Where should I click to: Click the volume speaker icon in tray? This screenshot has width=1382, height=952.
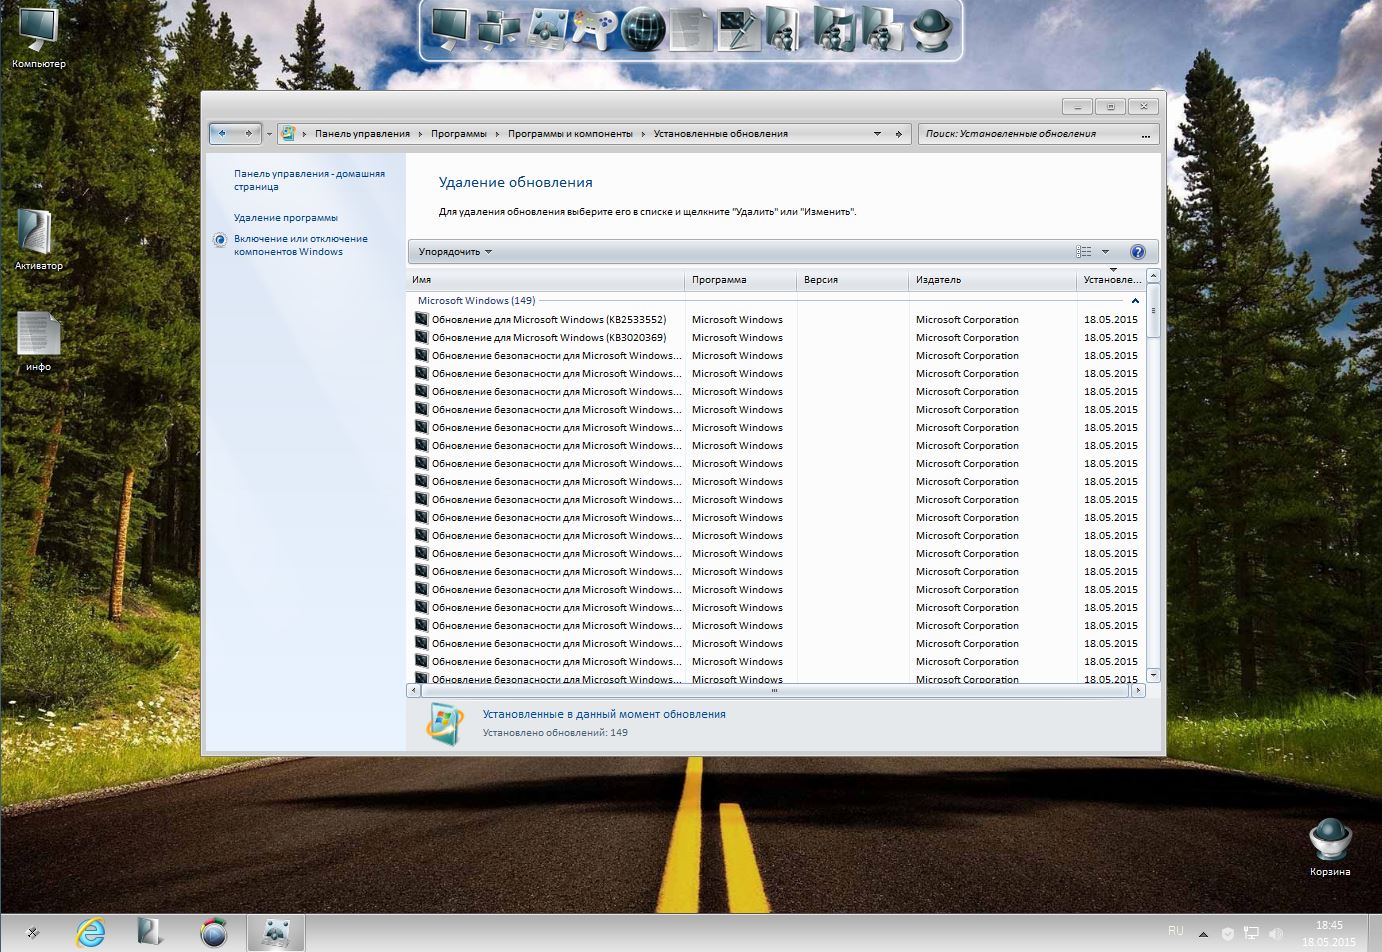coord(1276,934)
